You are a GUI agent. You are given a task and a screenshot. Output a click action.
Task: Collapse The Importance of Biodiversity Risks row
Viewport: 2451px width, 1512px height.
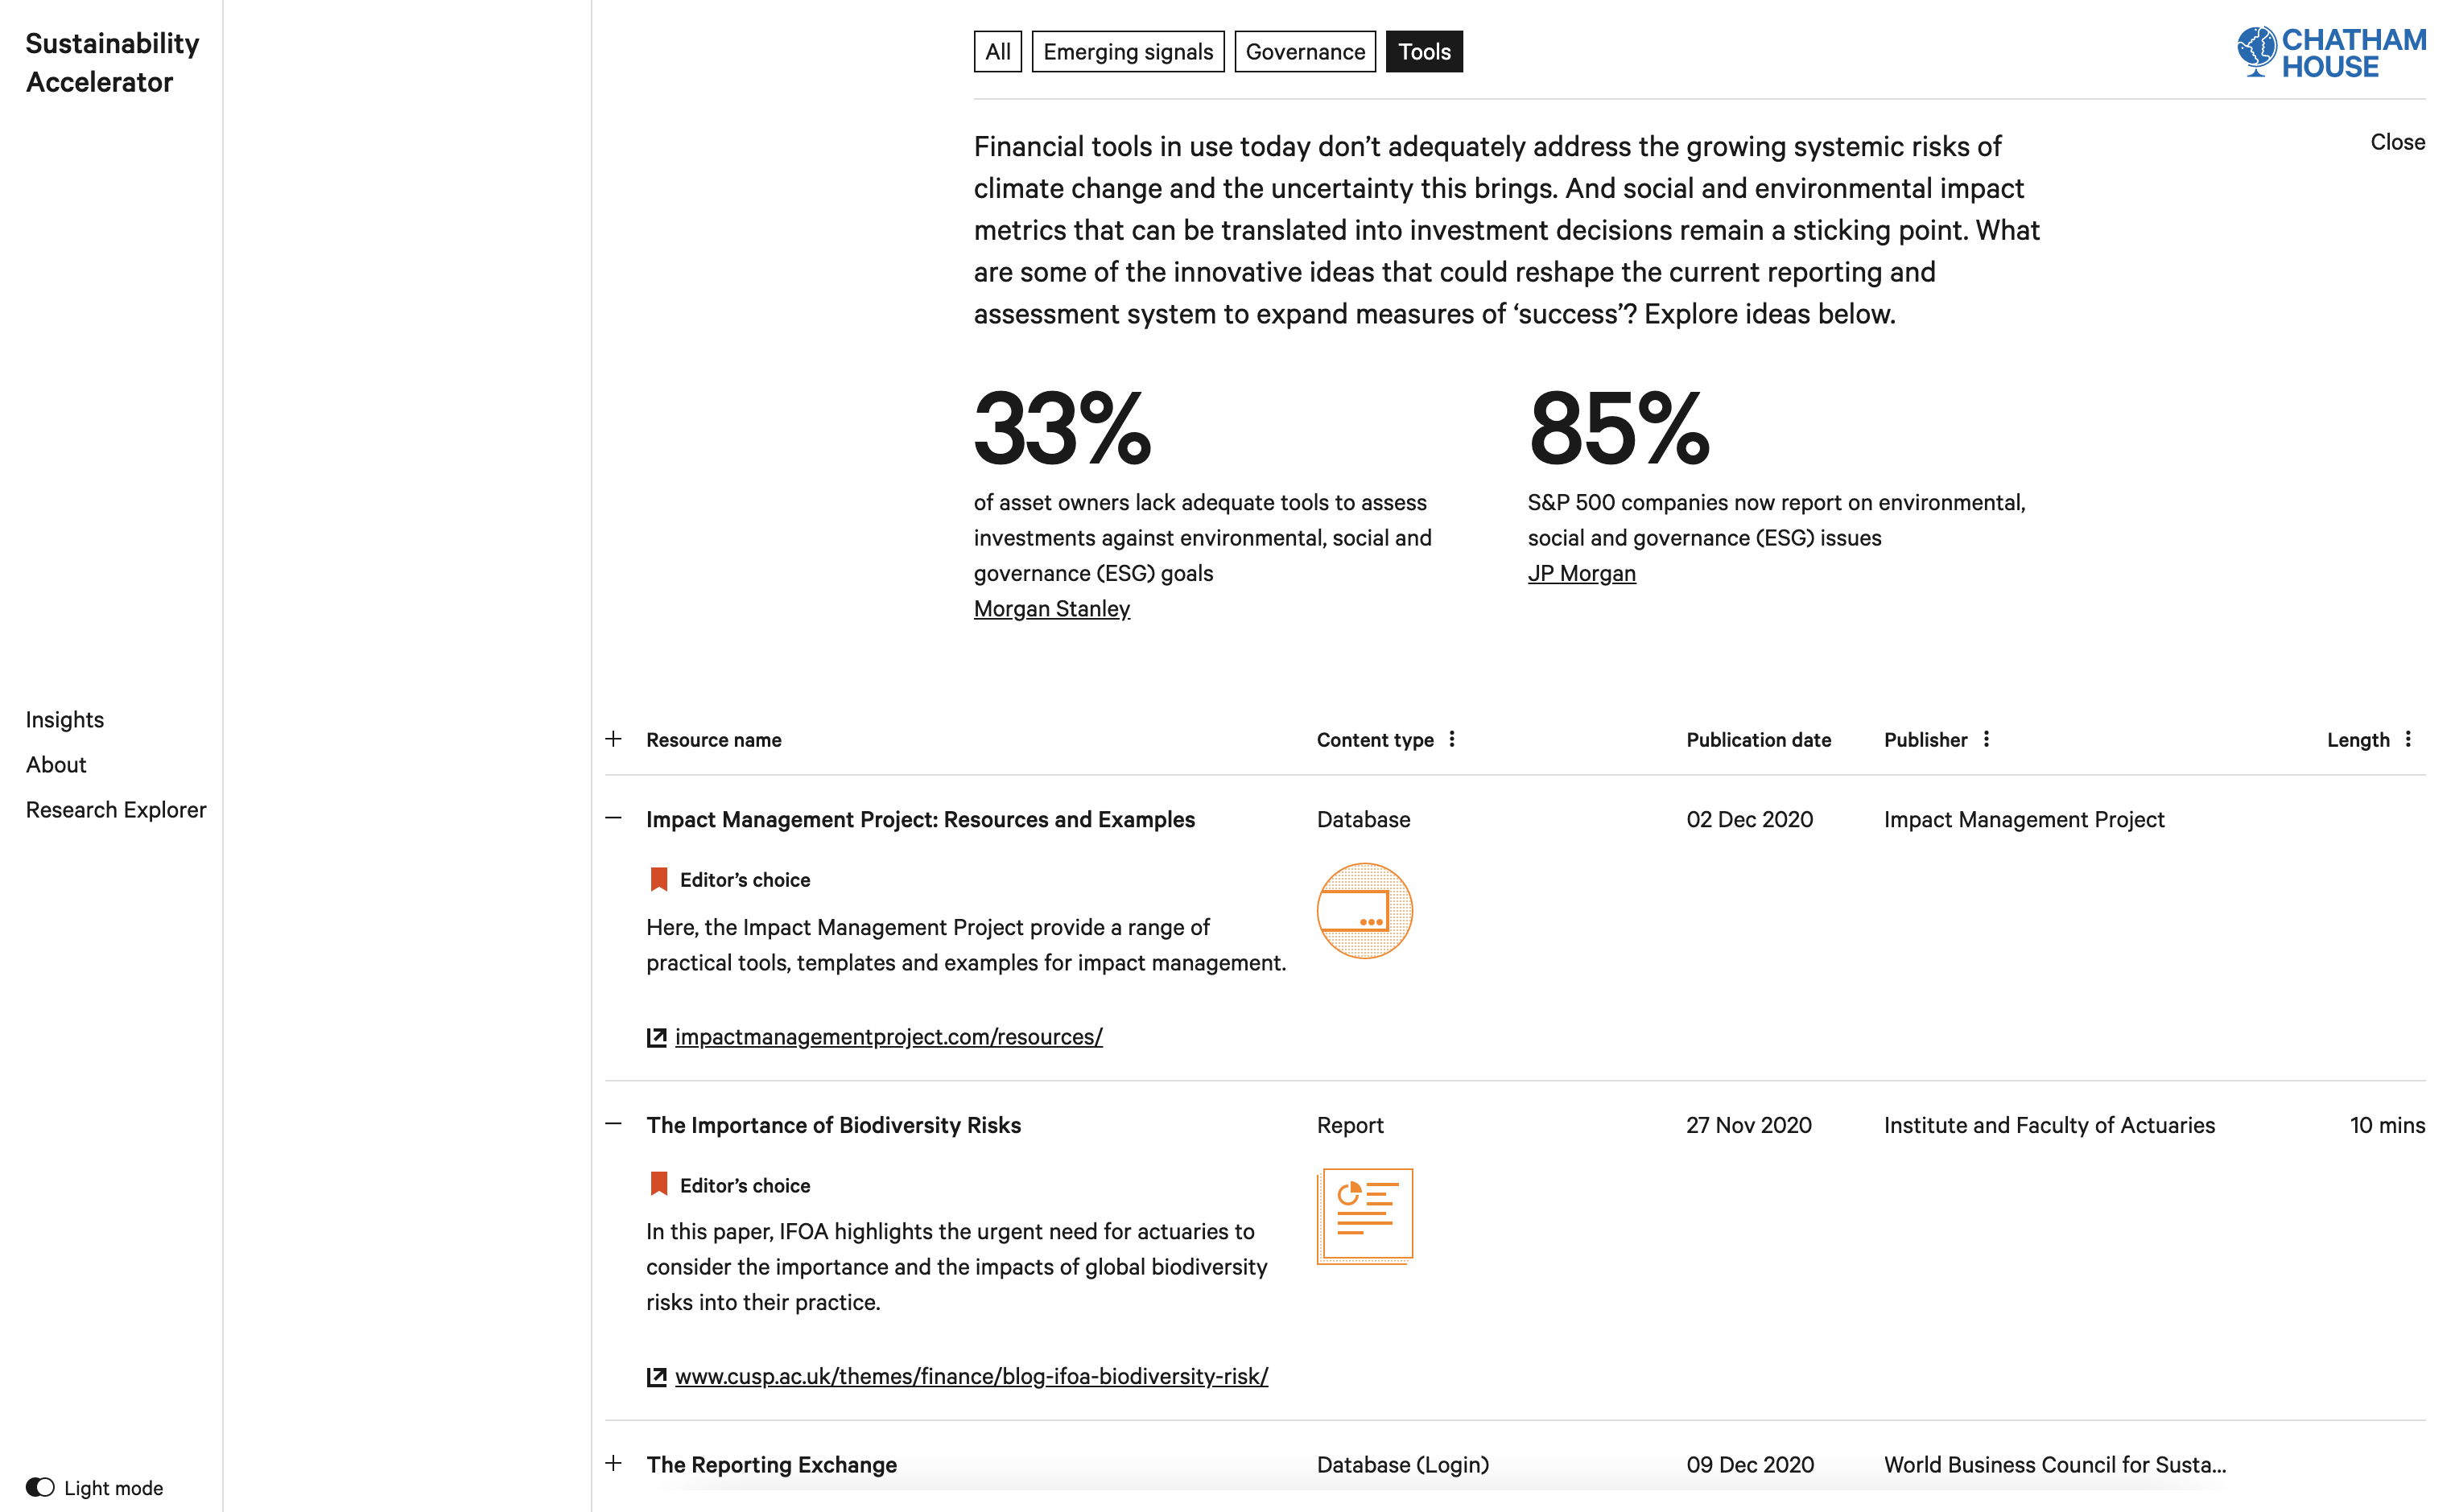[614, 1124]
